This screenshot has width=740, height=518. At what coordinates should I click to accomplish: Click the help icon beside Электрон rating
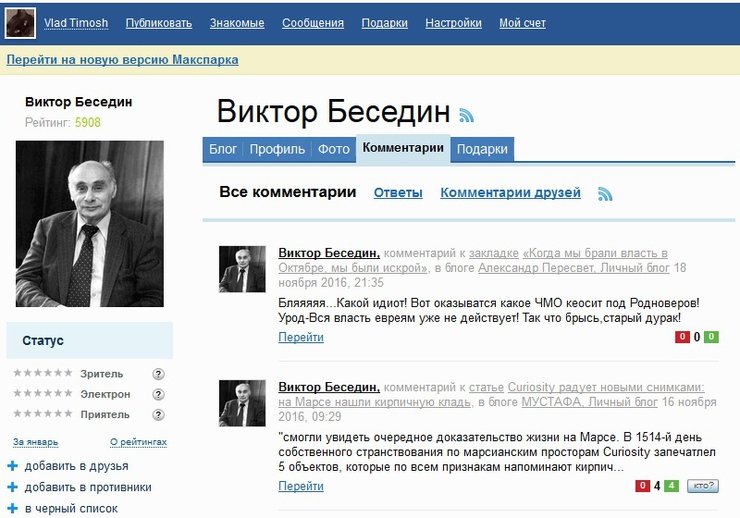158,394
